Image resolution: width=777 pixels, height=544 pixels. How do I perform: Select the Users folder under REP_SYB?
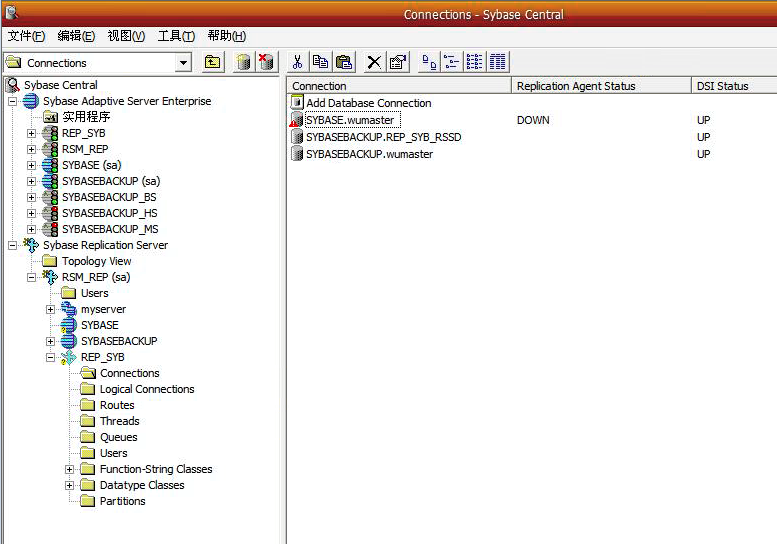pyautogui.click(x=113, y=453)
